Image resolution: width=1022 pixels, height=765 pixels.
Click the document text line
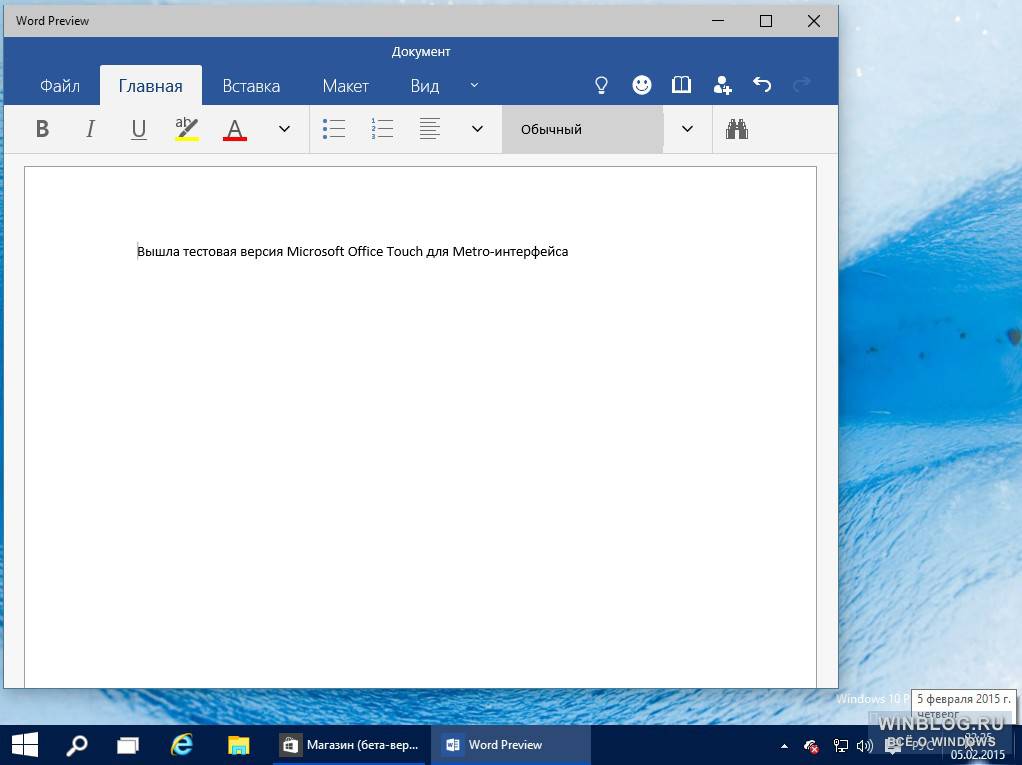point(353,252)
